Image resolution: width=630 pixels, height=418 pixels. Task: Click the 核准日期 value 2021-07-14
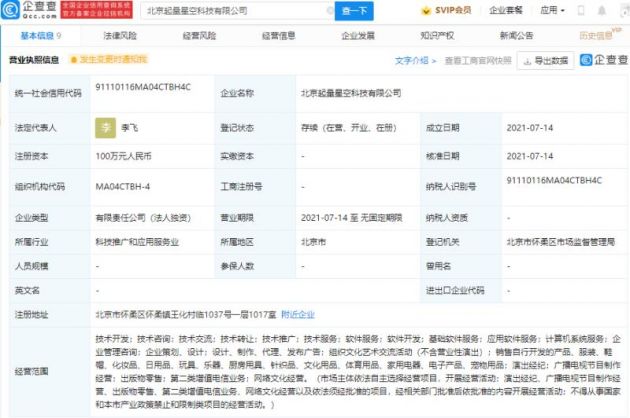530,156
